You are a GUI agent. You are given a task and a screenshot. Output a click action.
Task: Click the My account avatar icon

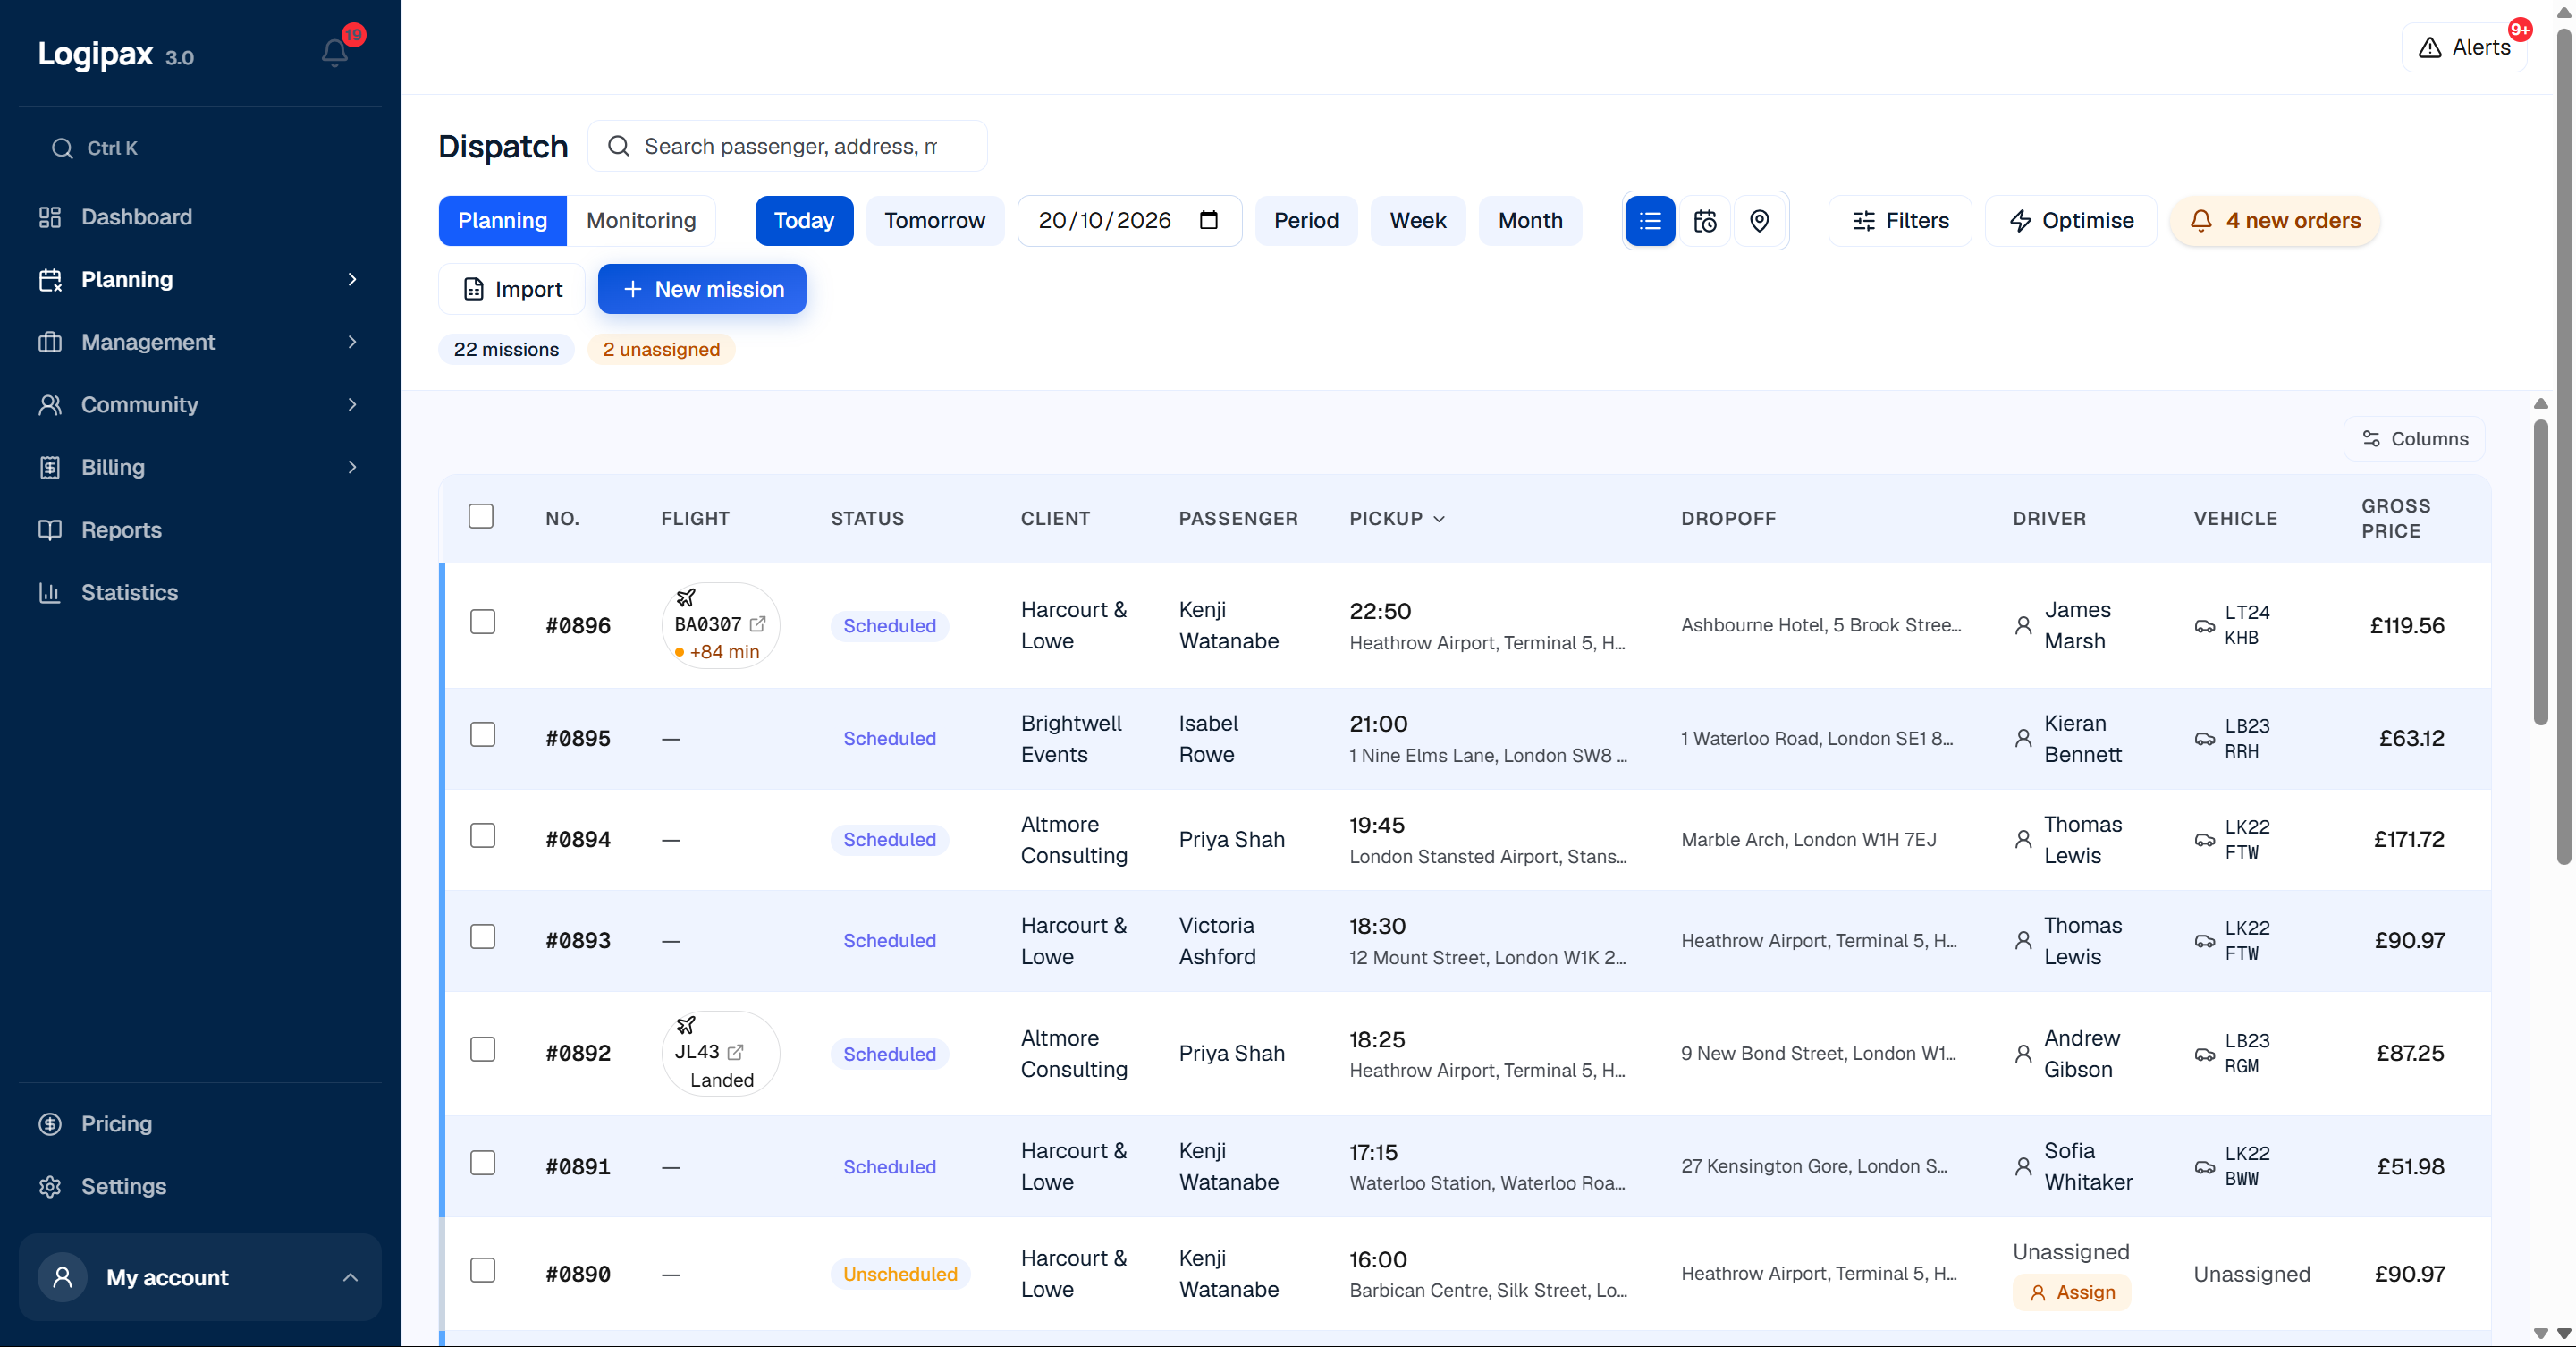pos(62,1277)
